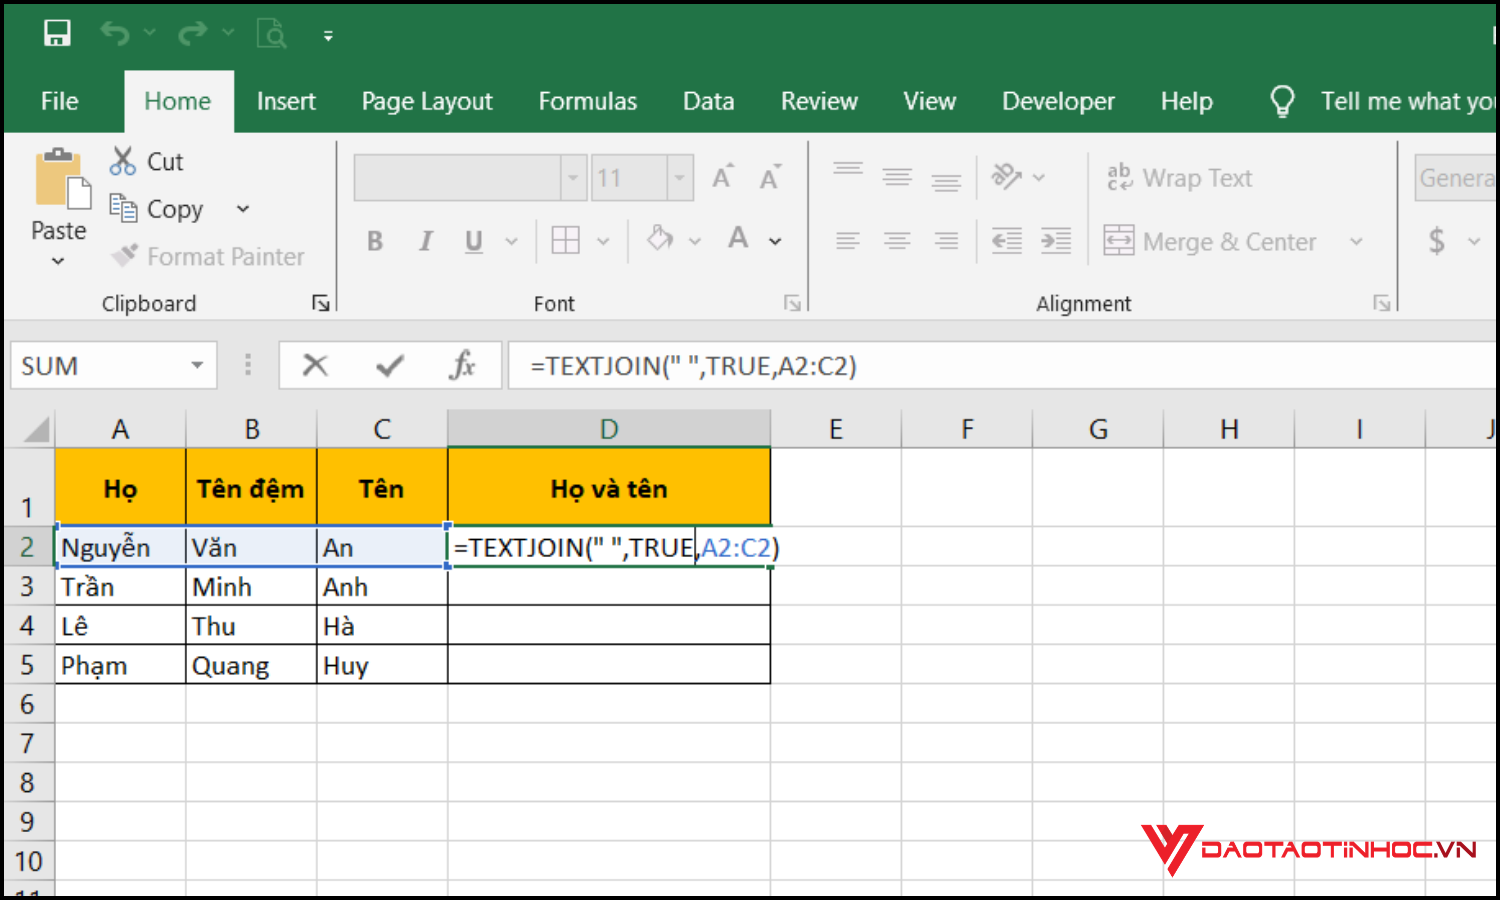Image resolution: width=1500 pixels, height=900 pixels.
Task: Click the Increase Indent icon
Action: click(1055, 241)
